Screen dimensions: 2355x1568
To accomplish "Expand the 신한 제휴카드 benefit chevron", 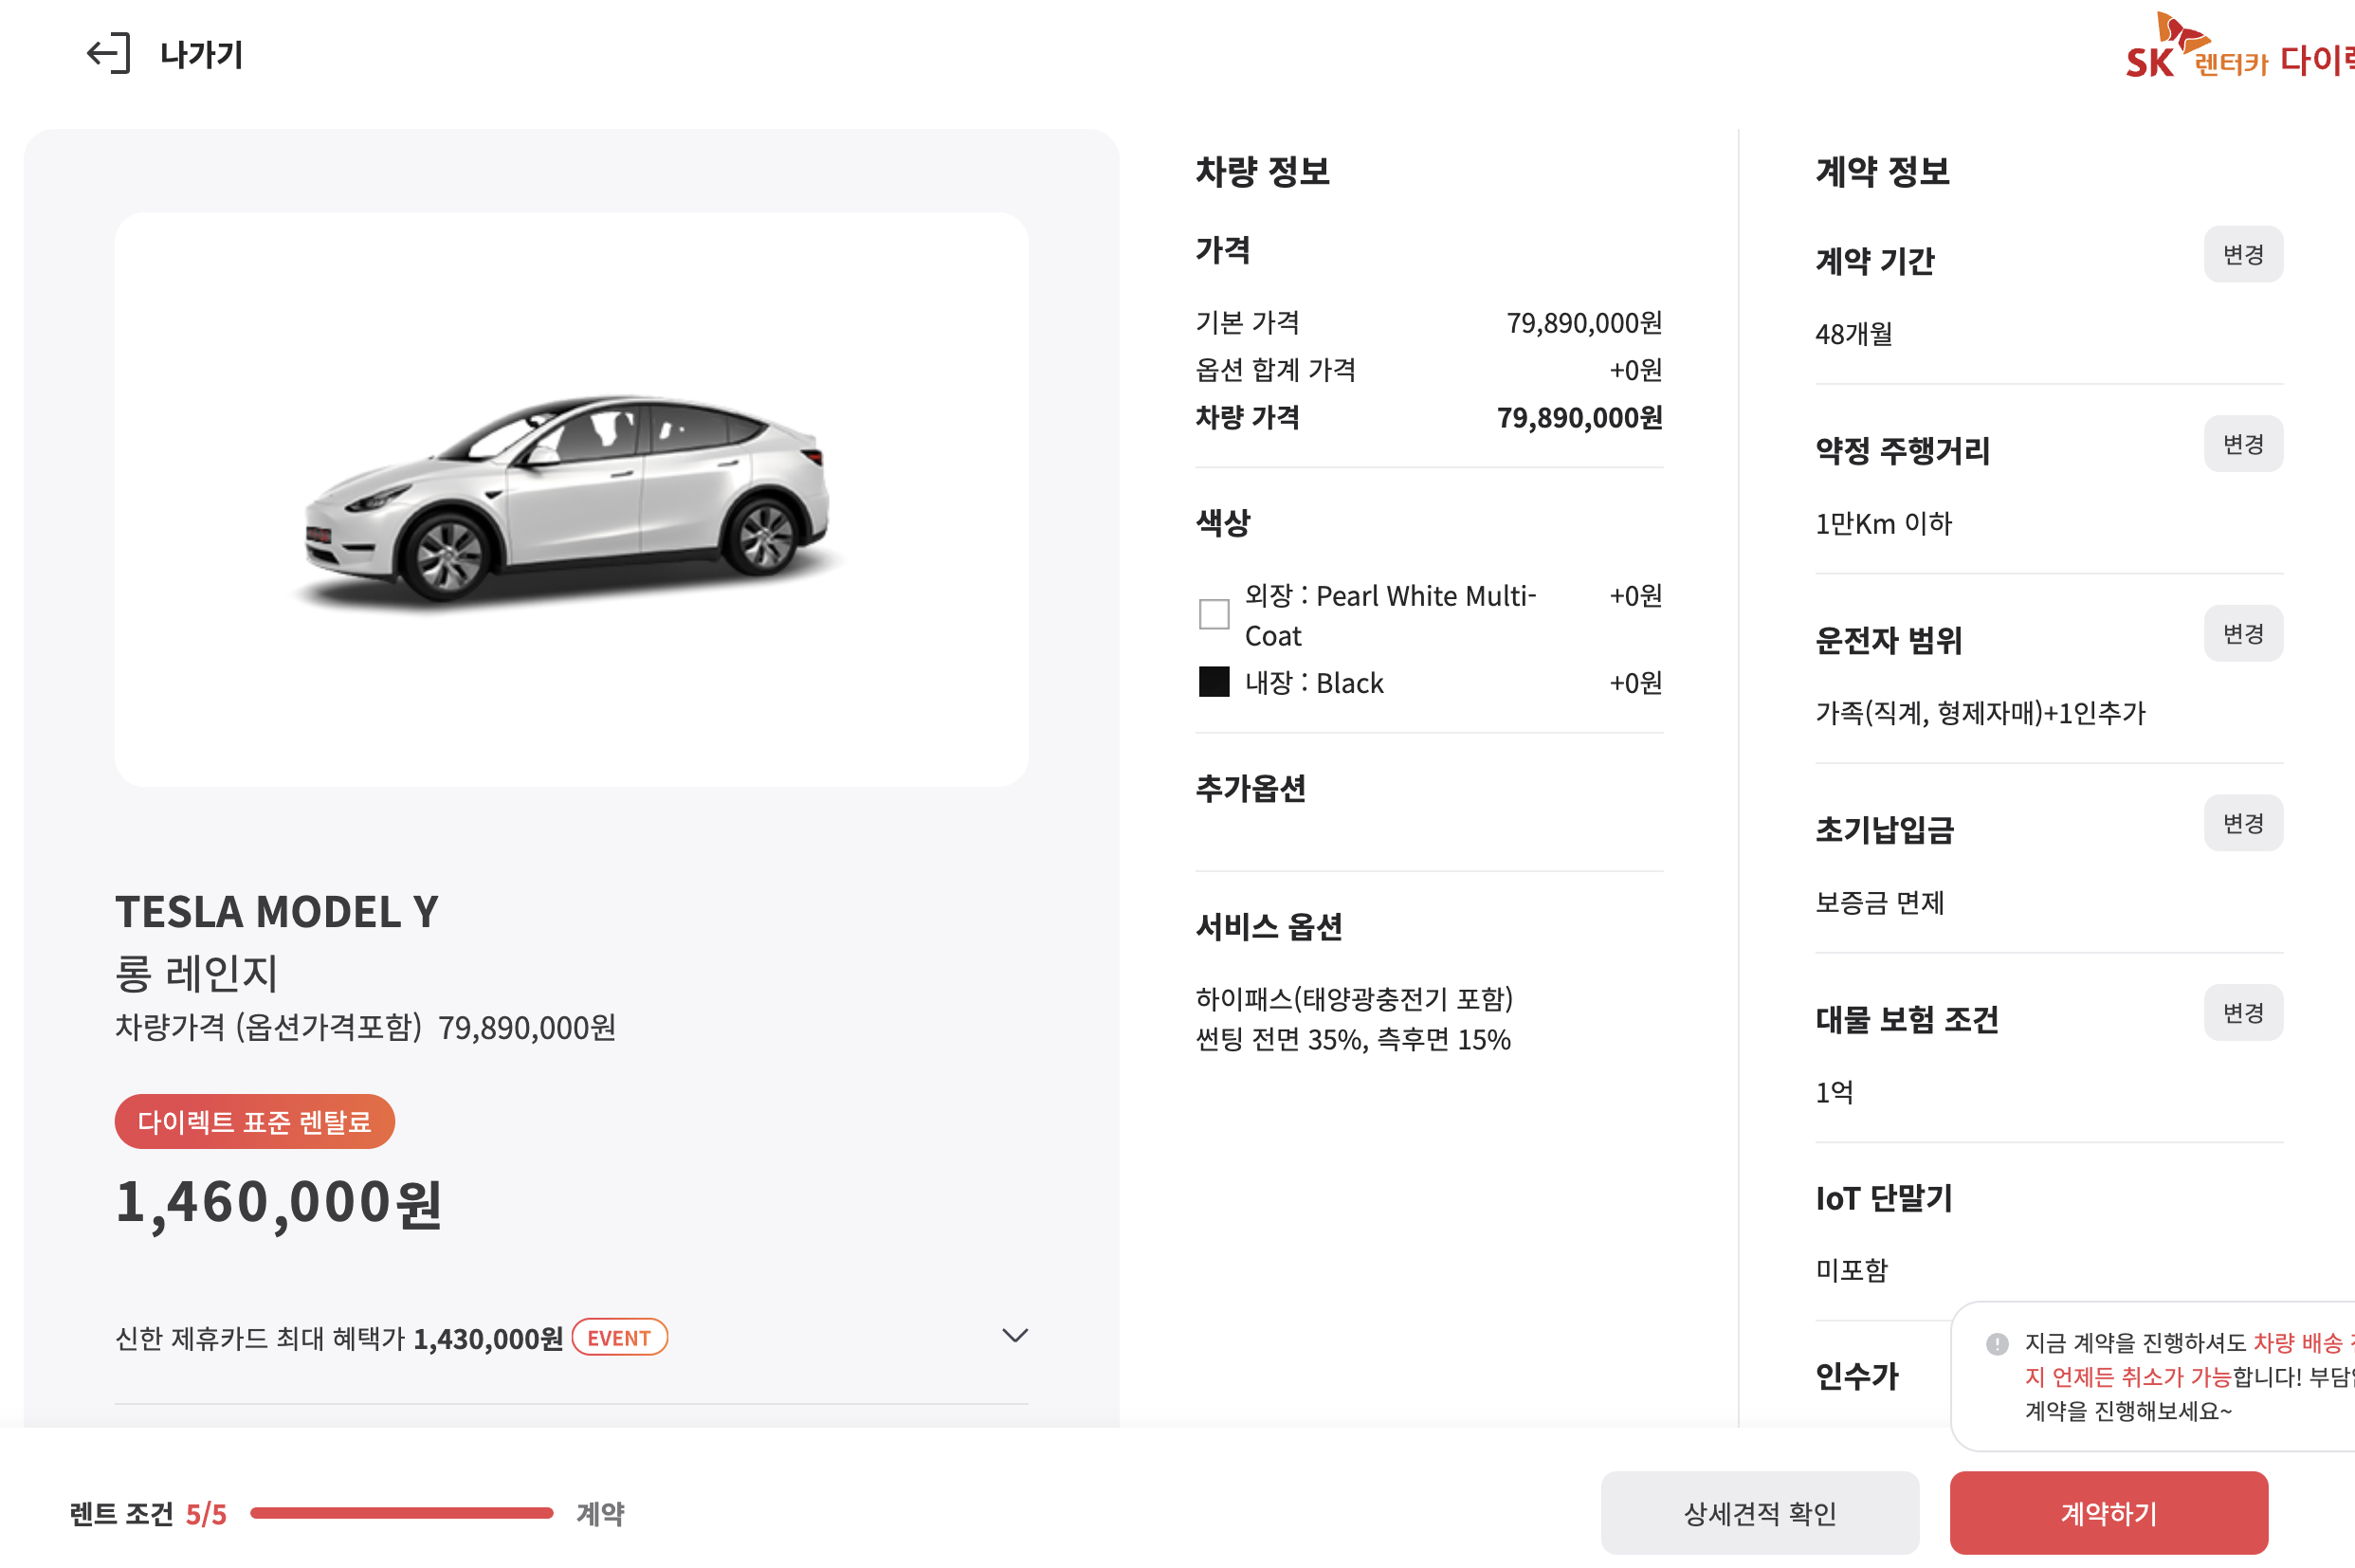I will [x=1015, y=1336].
